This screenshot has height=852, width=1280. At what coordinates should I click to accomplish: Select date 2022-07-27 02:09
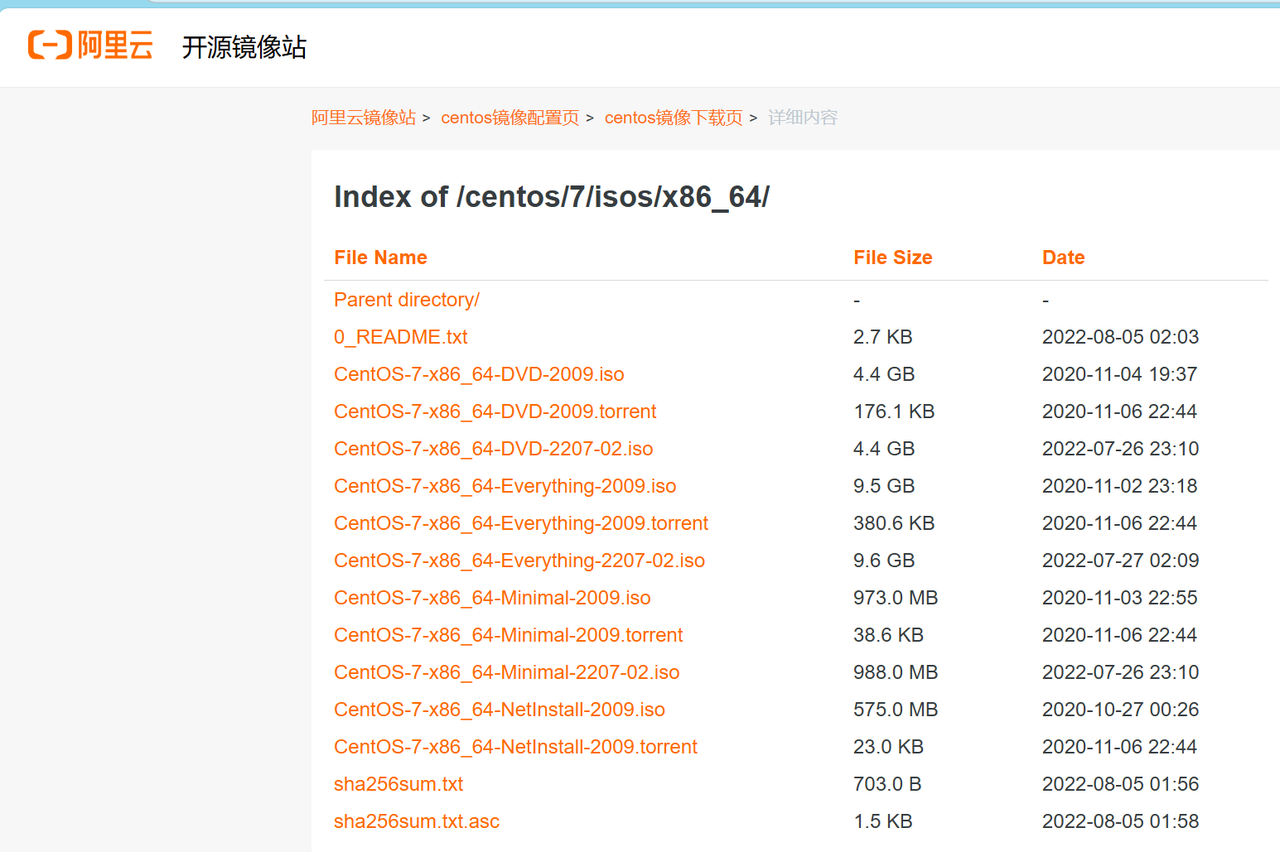(1120, 560)
